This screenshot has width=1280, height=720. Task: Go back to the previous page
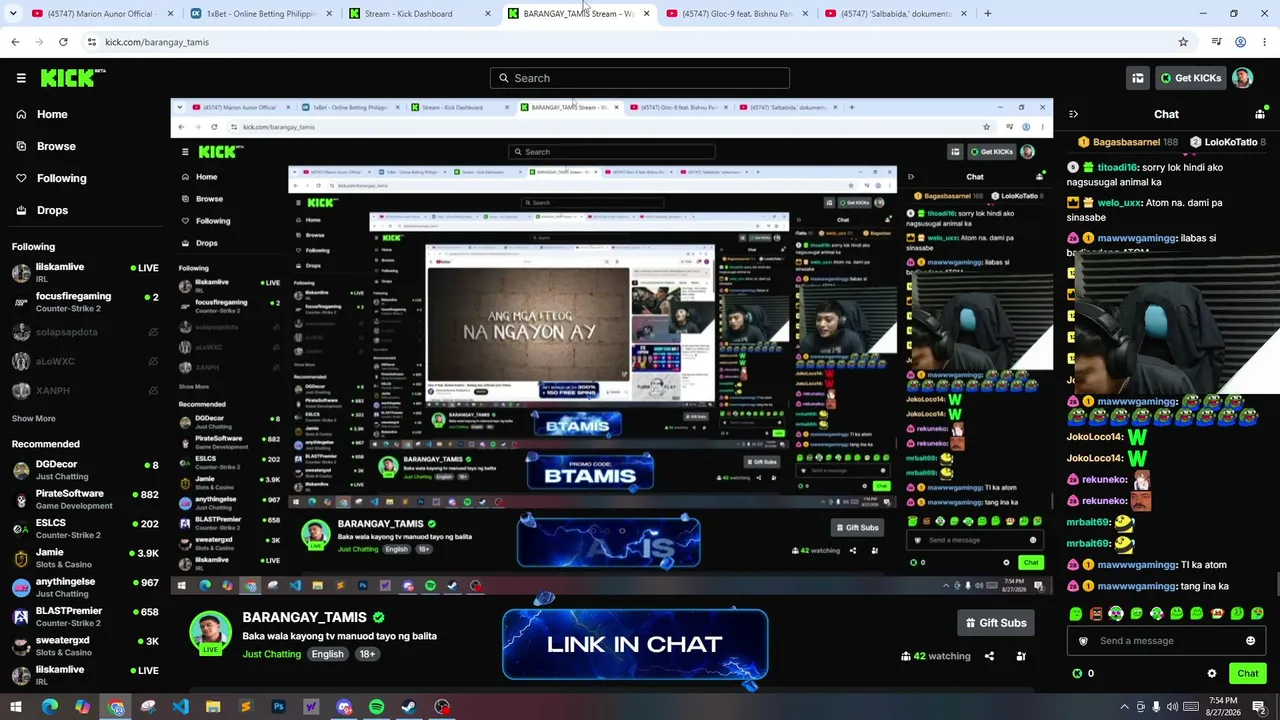[x=15, y=42]
